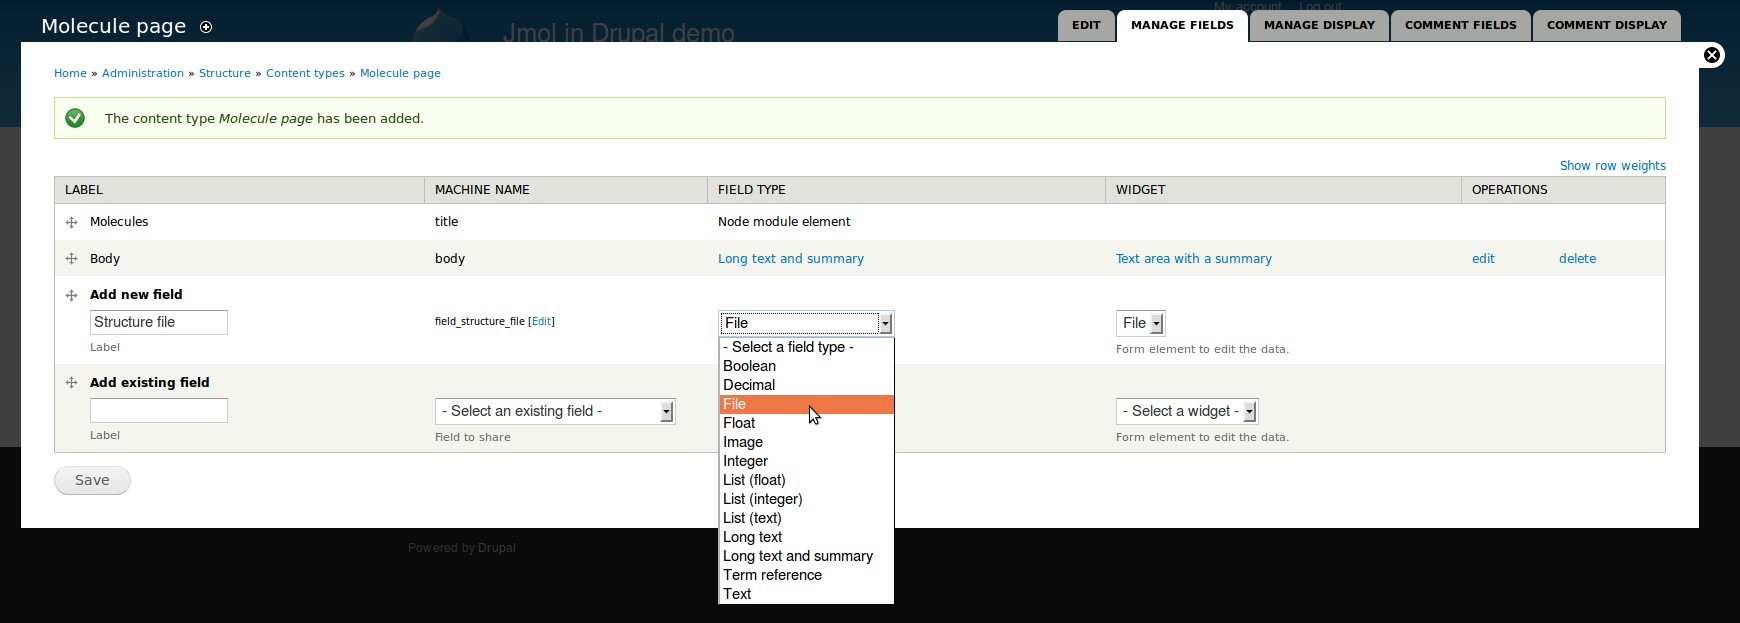This screenshot has height=623, width=1740.
Task: Click the empty label input for existing field
Action: [x=159, y=410]
